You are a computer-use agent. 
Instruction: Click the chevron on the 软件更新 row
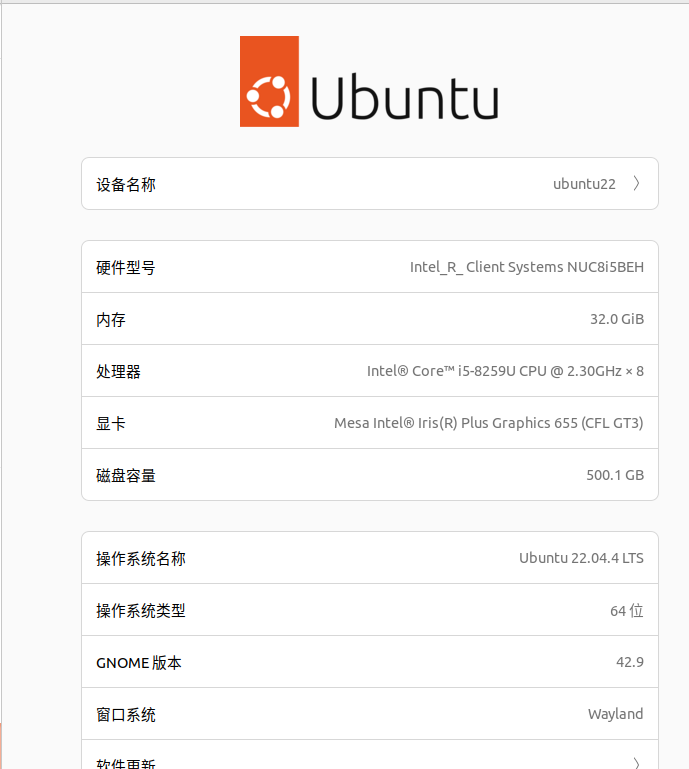[636, 763]
